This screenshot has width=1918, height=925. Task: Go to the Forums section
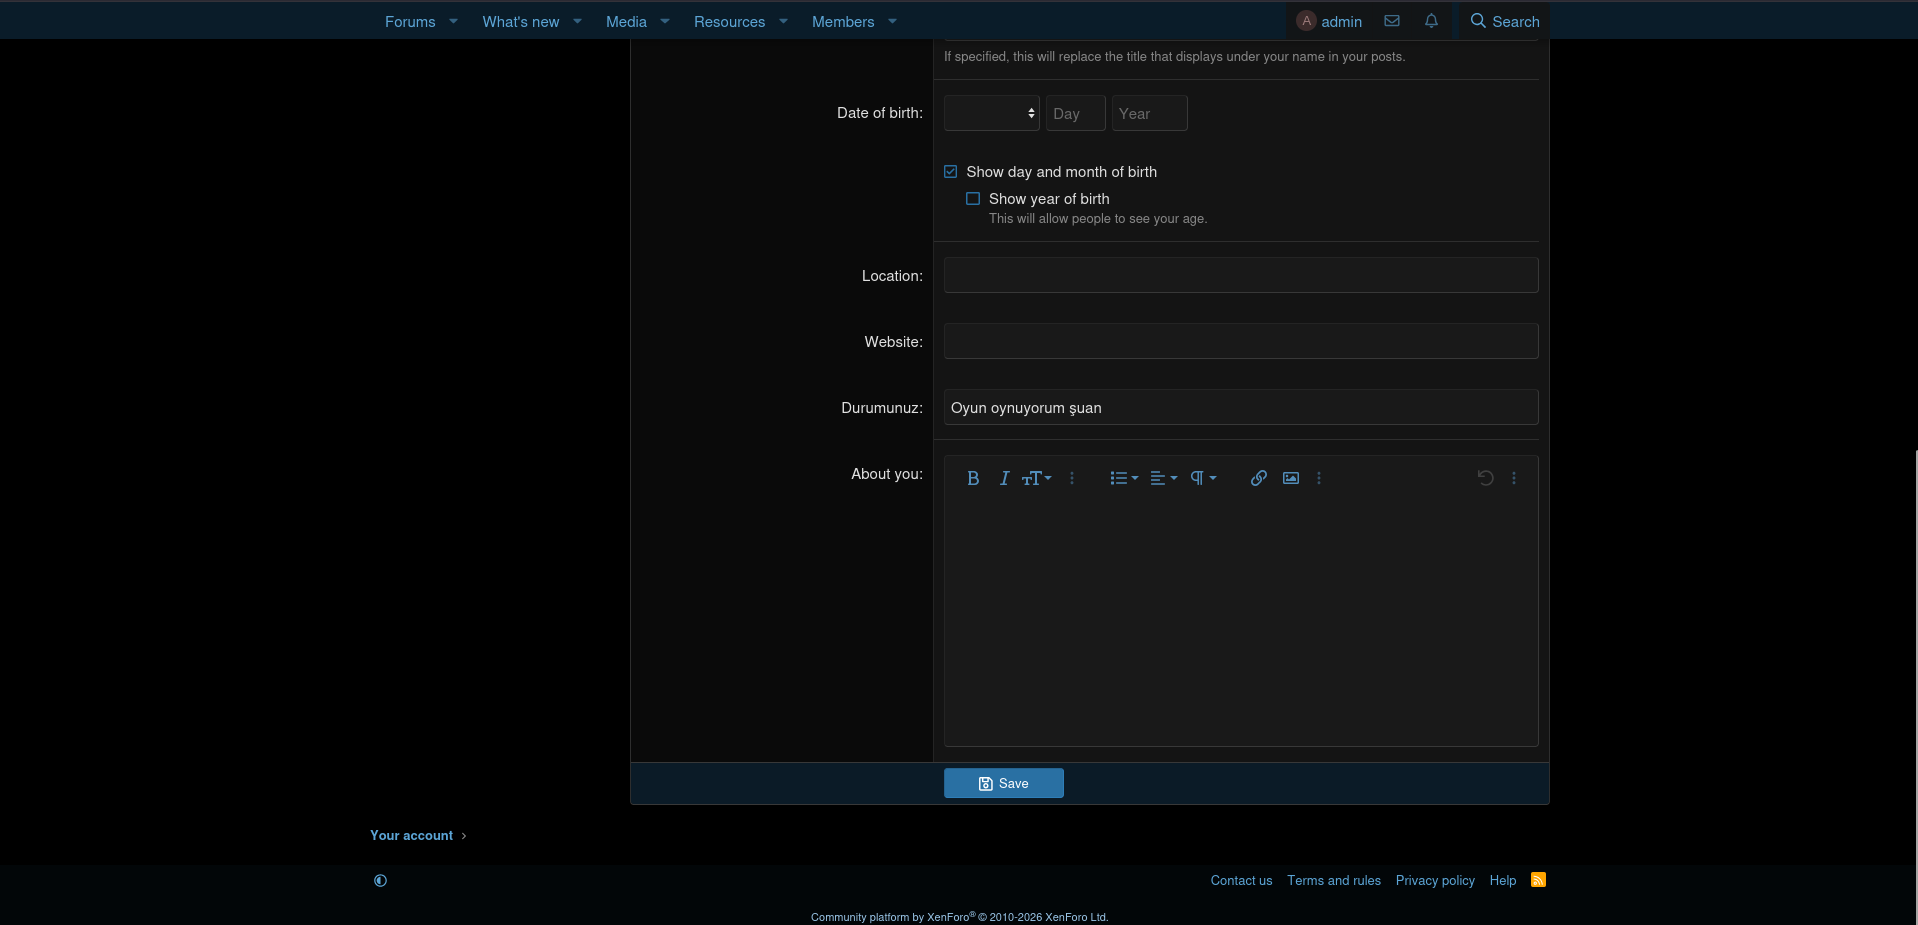(410, 21)
